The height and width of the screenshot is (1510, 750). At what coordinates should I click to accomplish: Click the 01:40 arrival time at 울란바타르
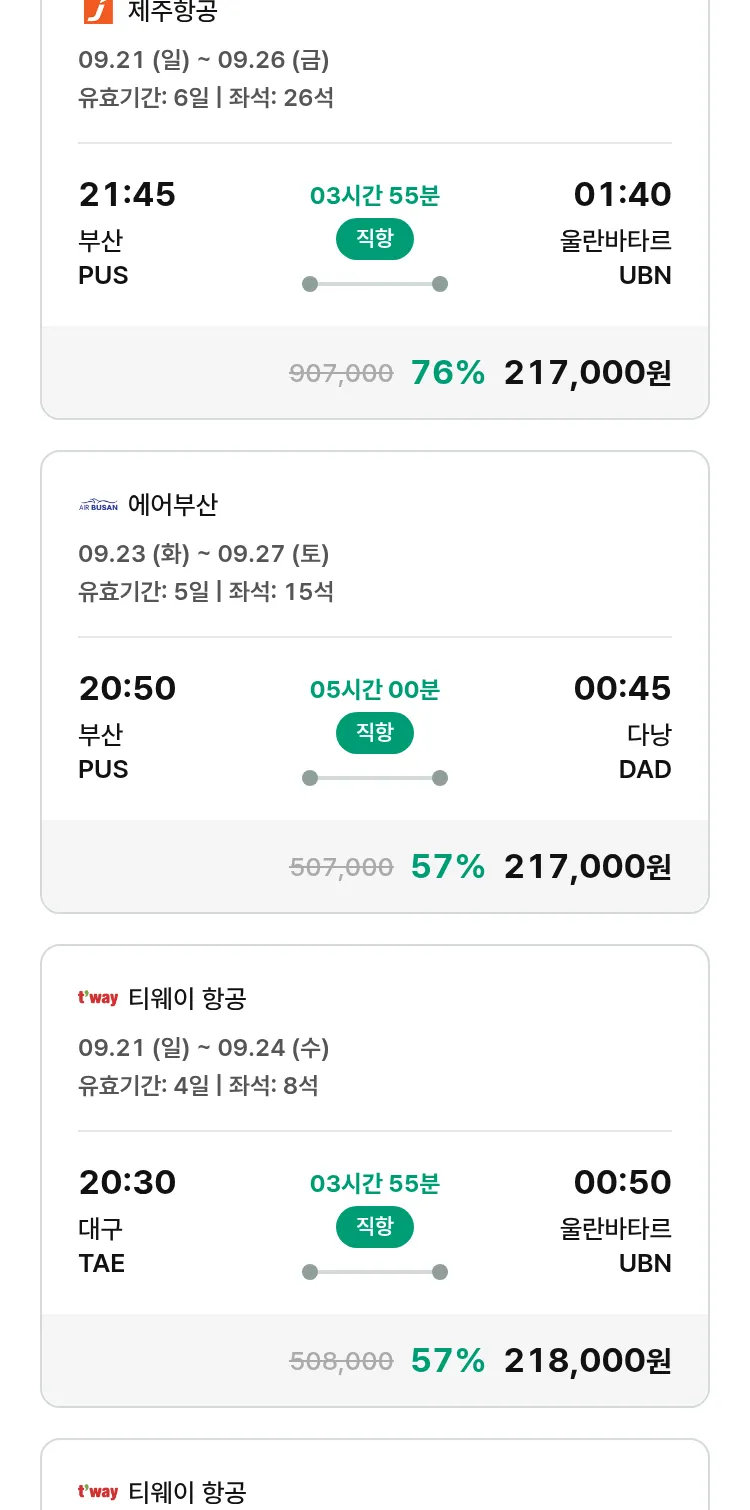(x=622, y=194)
